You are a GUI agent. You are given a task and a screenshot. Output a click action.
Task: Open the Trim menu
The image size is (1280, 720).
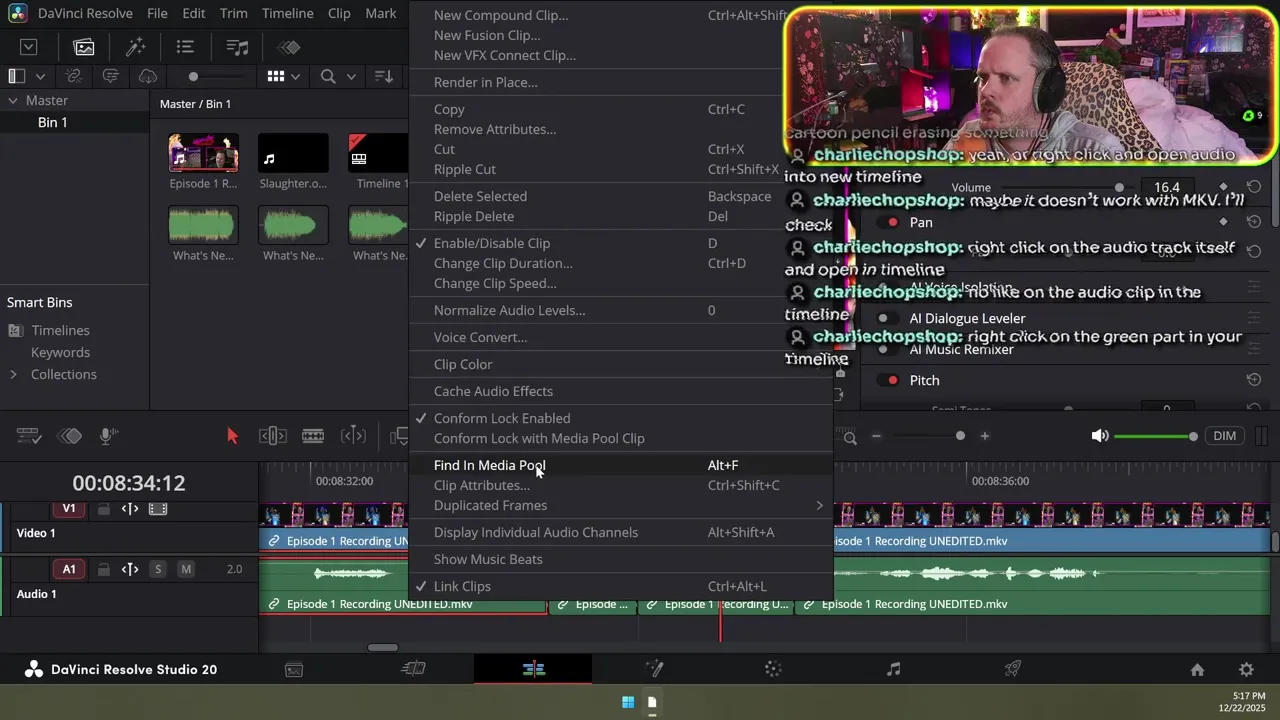pos(233,13)
